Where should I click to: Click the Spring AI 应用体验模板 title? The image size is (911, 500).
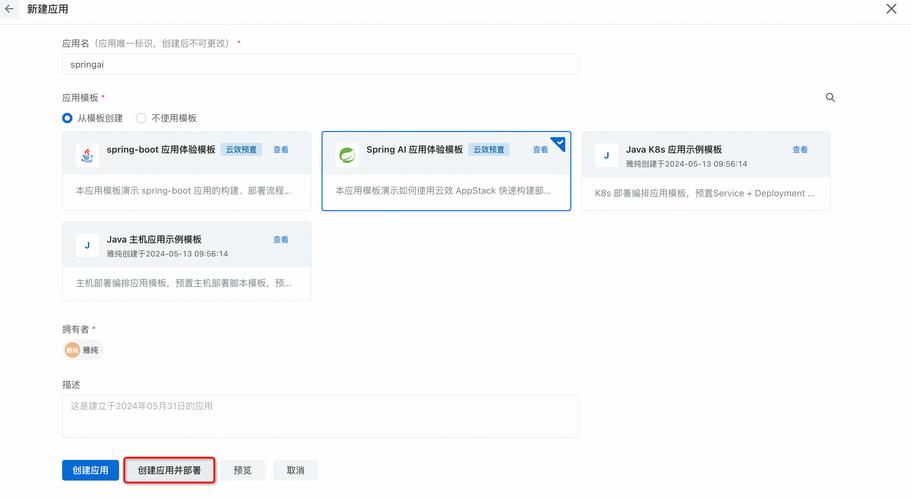coord(414,149)
